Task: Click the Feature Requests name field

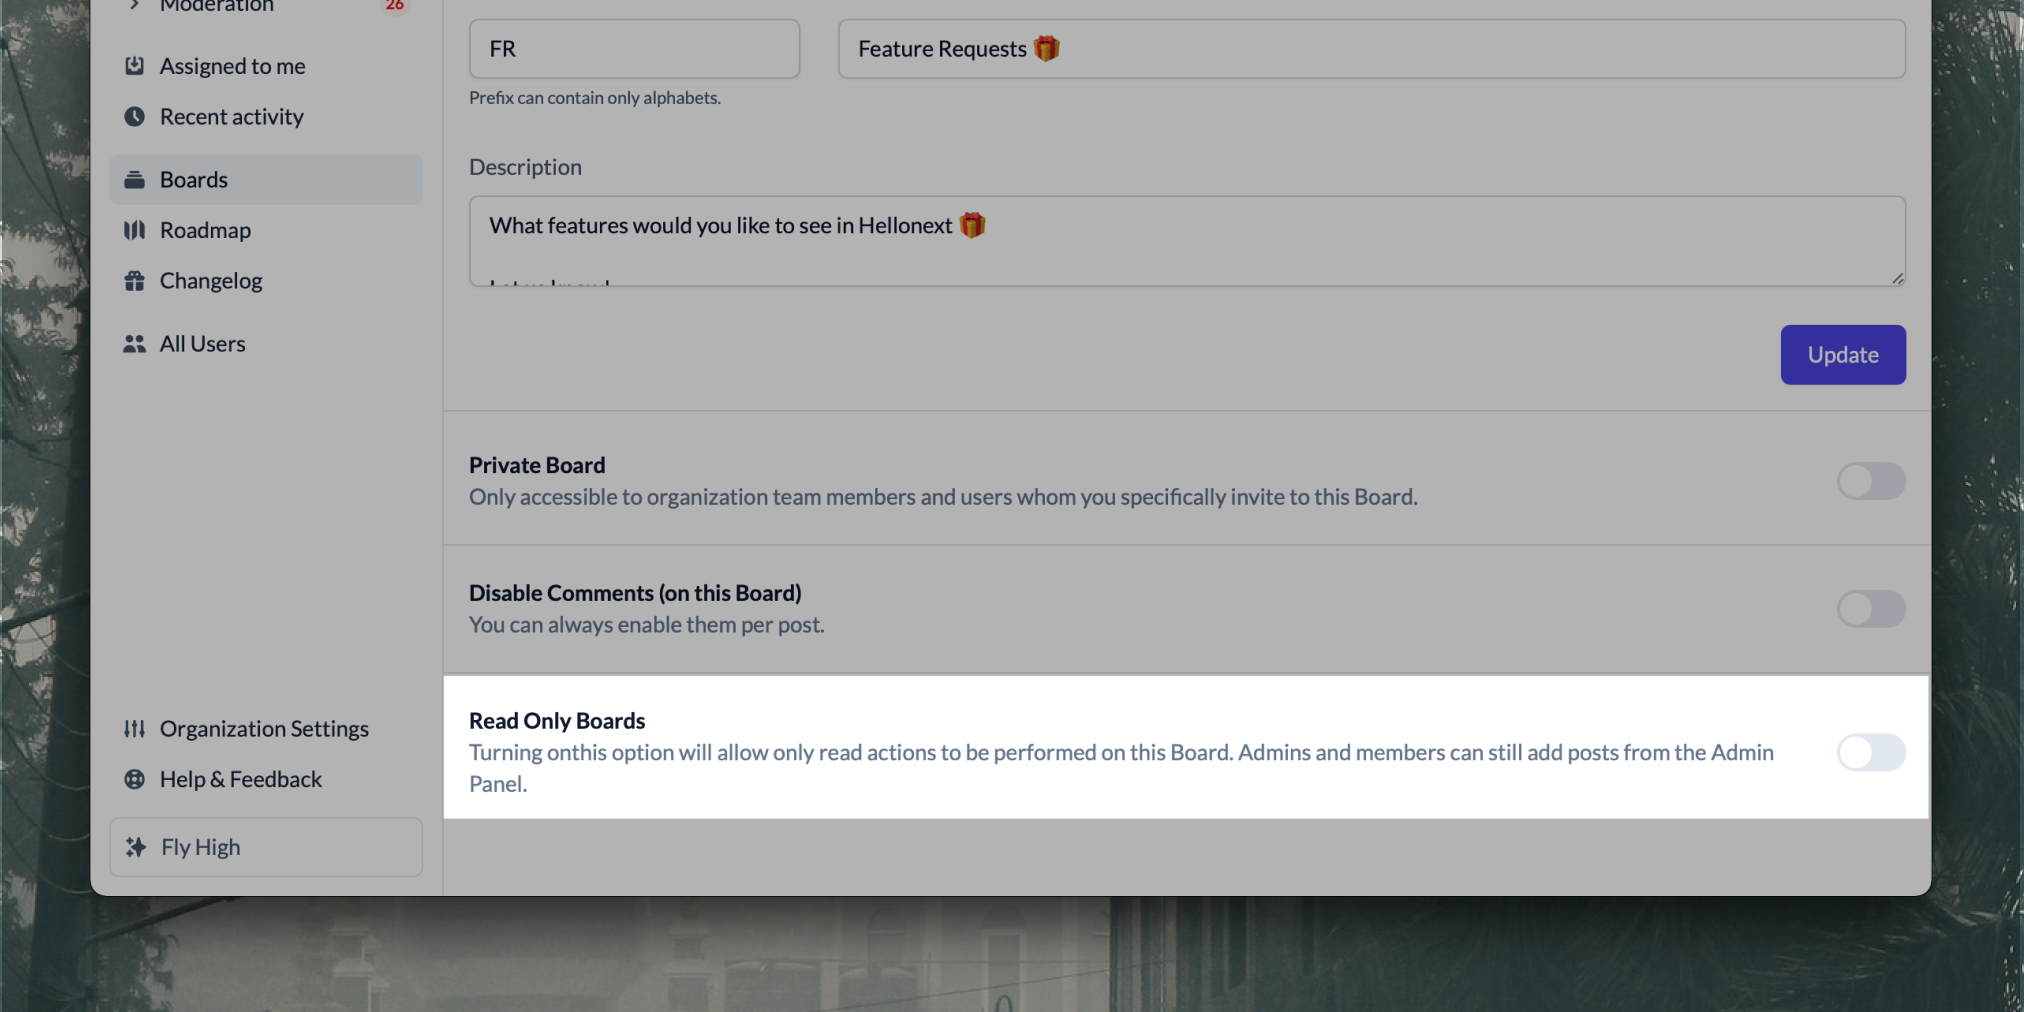Action: 1372,49
